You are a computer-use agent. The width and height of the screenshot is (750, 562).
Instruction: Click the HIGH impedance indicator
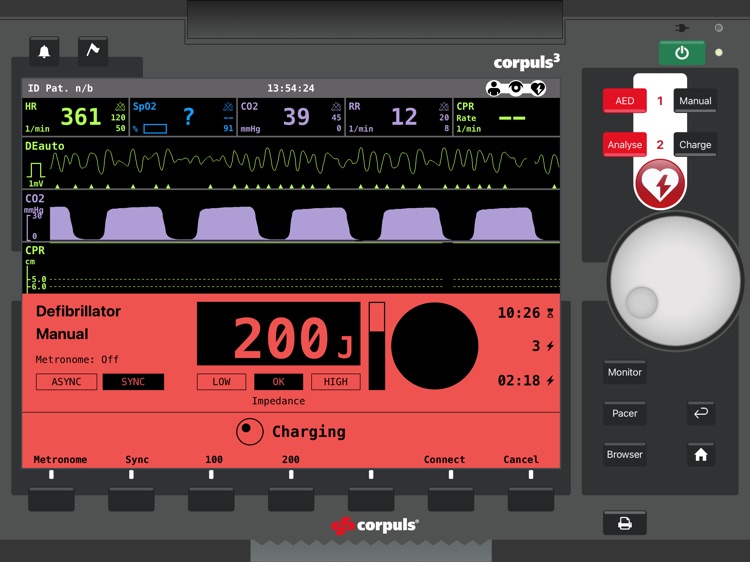tap(335, 382)
